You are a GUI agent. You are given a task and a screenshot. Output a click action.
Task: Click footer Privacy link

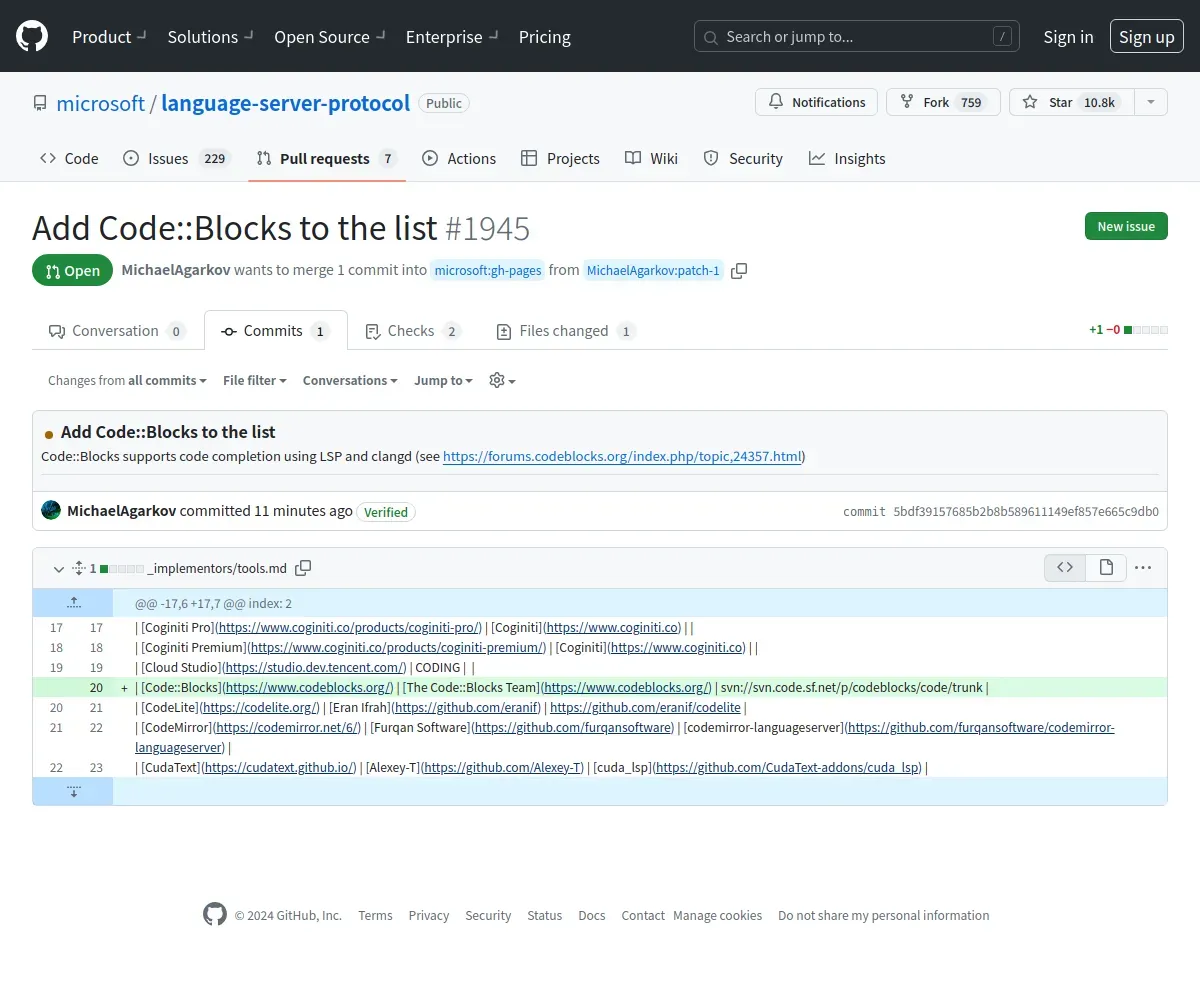point(429,915)
